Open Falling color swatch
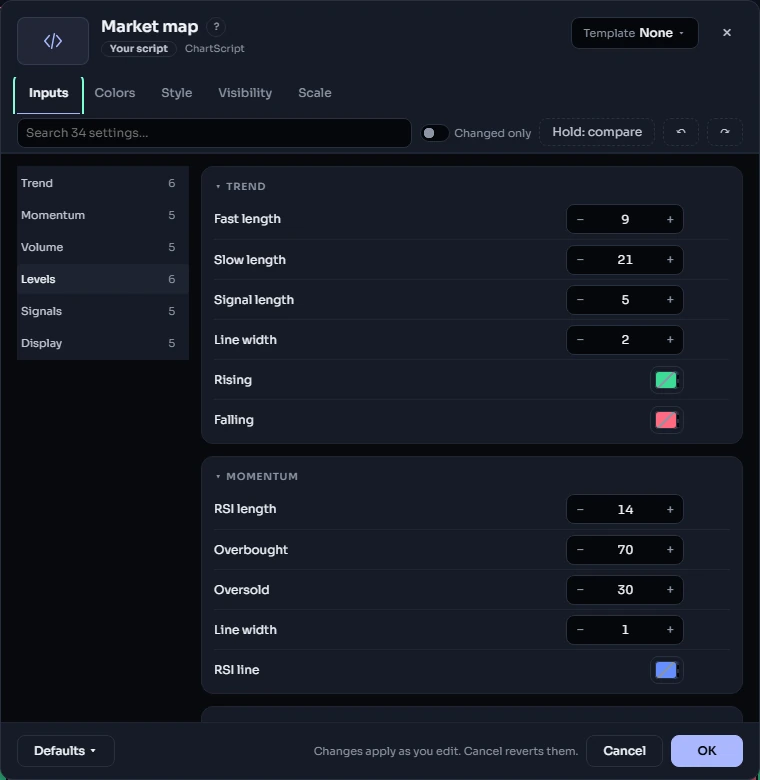 click(x=666, y=420)
